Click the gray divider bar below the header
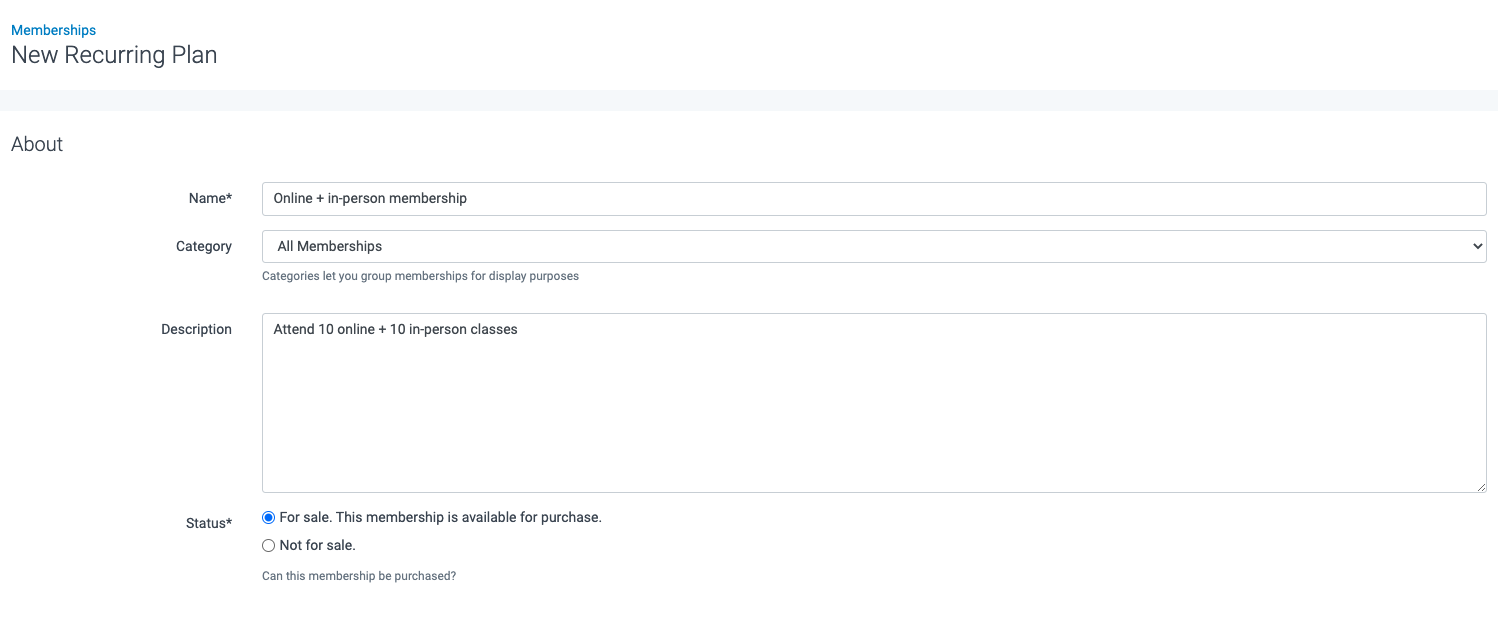 pyautogui.click(x=749, y=99)
